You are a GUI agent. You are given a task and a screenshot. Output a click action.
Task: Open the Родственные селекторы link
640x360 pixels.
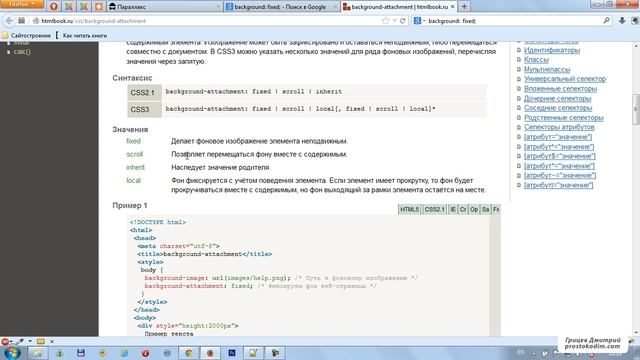(564, 118)
